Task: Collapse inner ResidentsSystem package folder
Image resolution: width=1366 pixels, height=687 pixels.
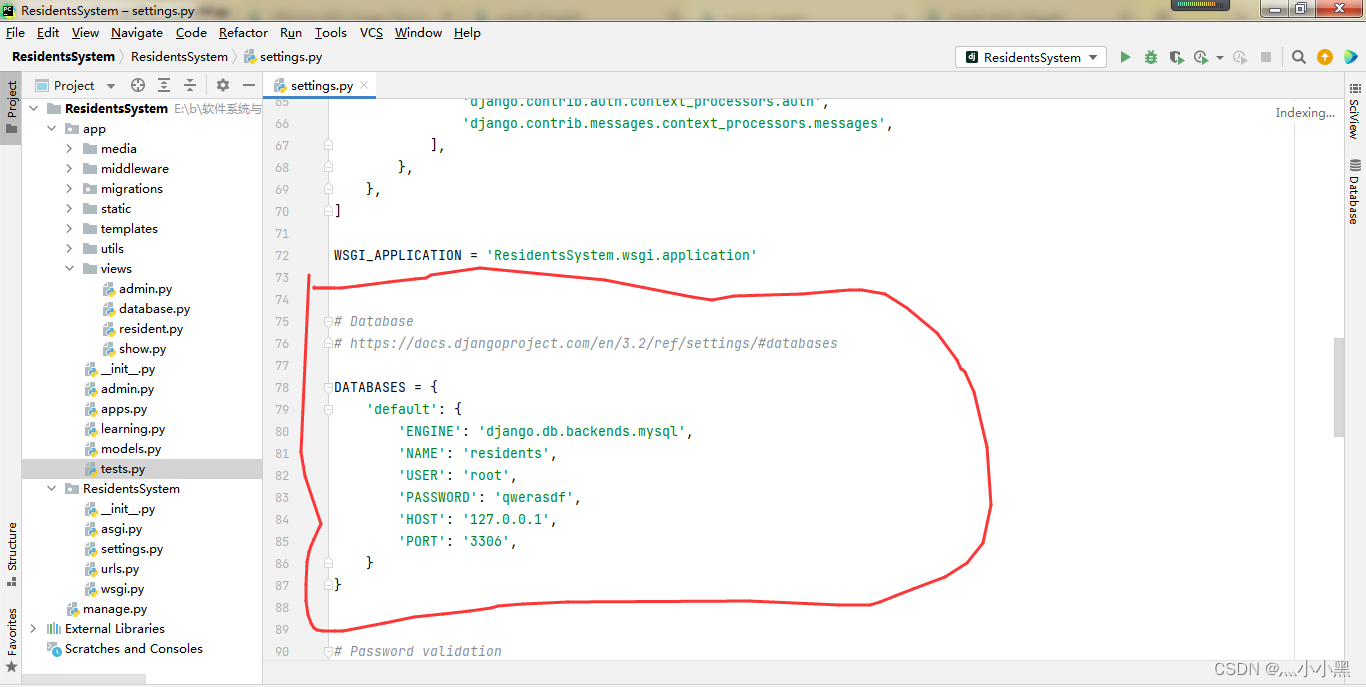Action: point(51,488)
